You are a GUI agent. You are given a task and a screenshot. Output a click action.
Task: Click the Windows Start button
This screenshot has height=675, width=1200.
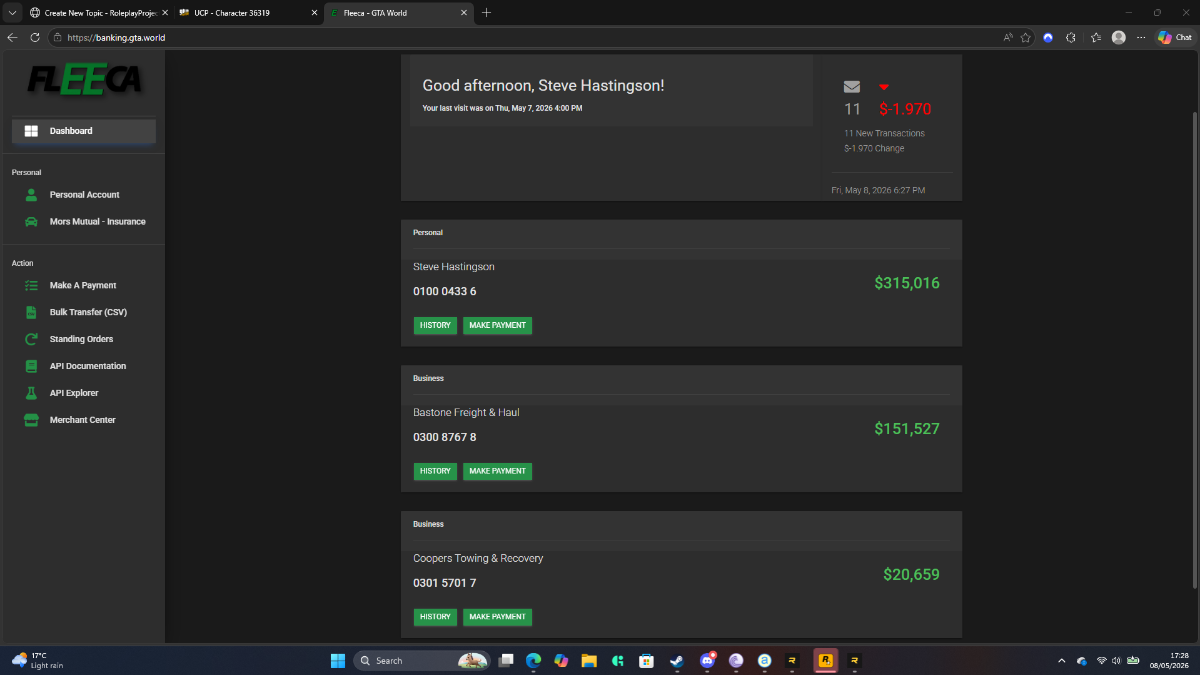pos(337,661)
